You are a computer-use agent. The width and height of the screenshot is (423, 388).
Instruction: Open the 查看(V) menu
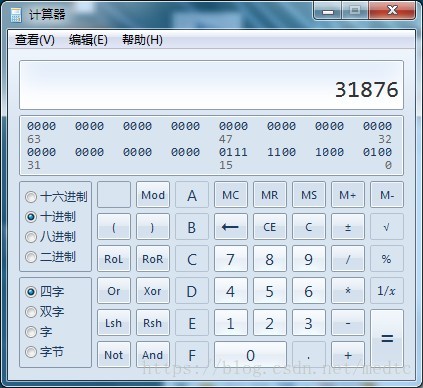click(35, 40)
